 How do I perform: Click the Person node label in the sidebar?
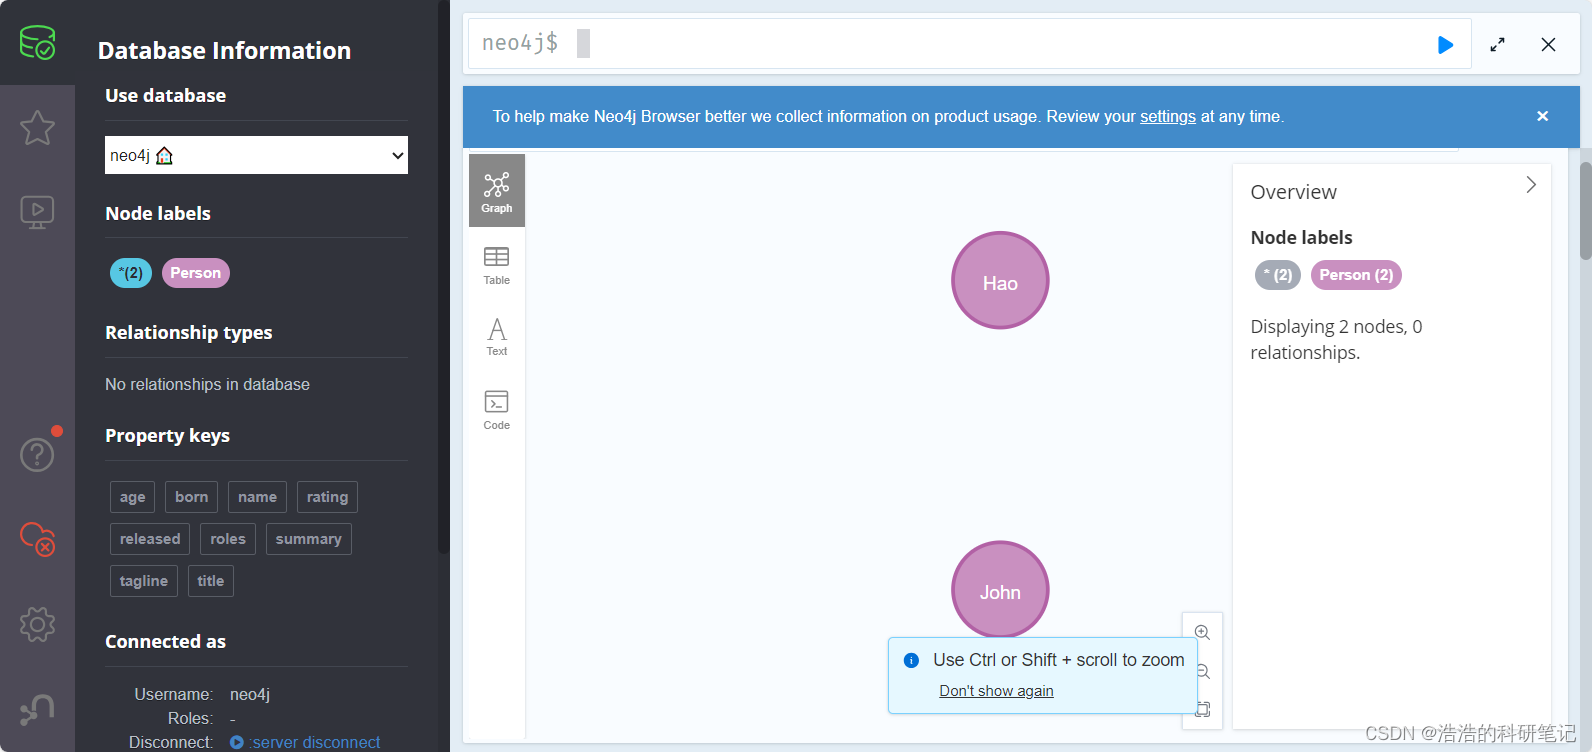click(x=196, y=273)
